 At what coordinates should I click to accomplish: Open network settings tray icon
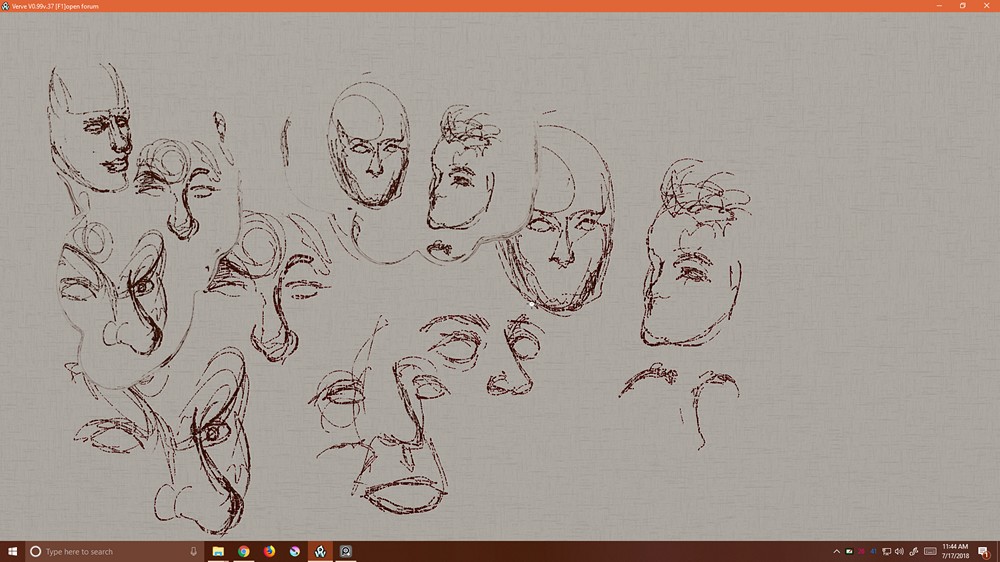point(886,551)
